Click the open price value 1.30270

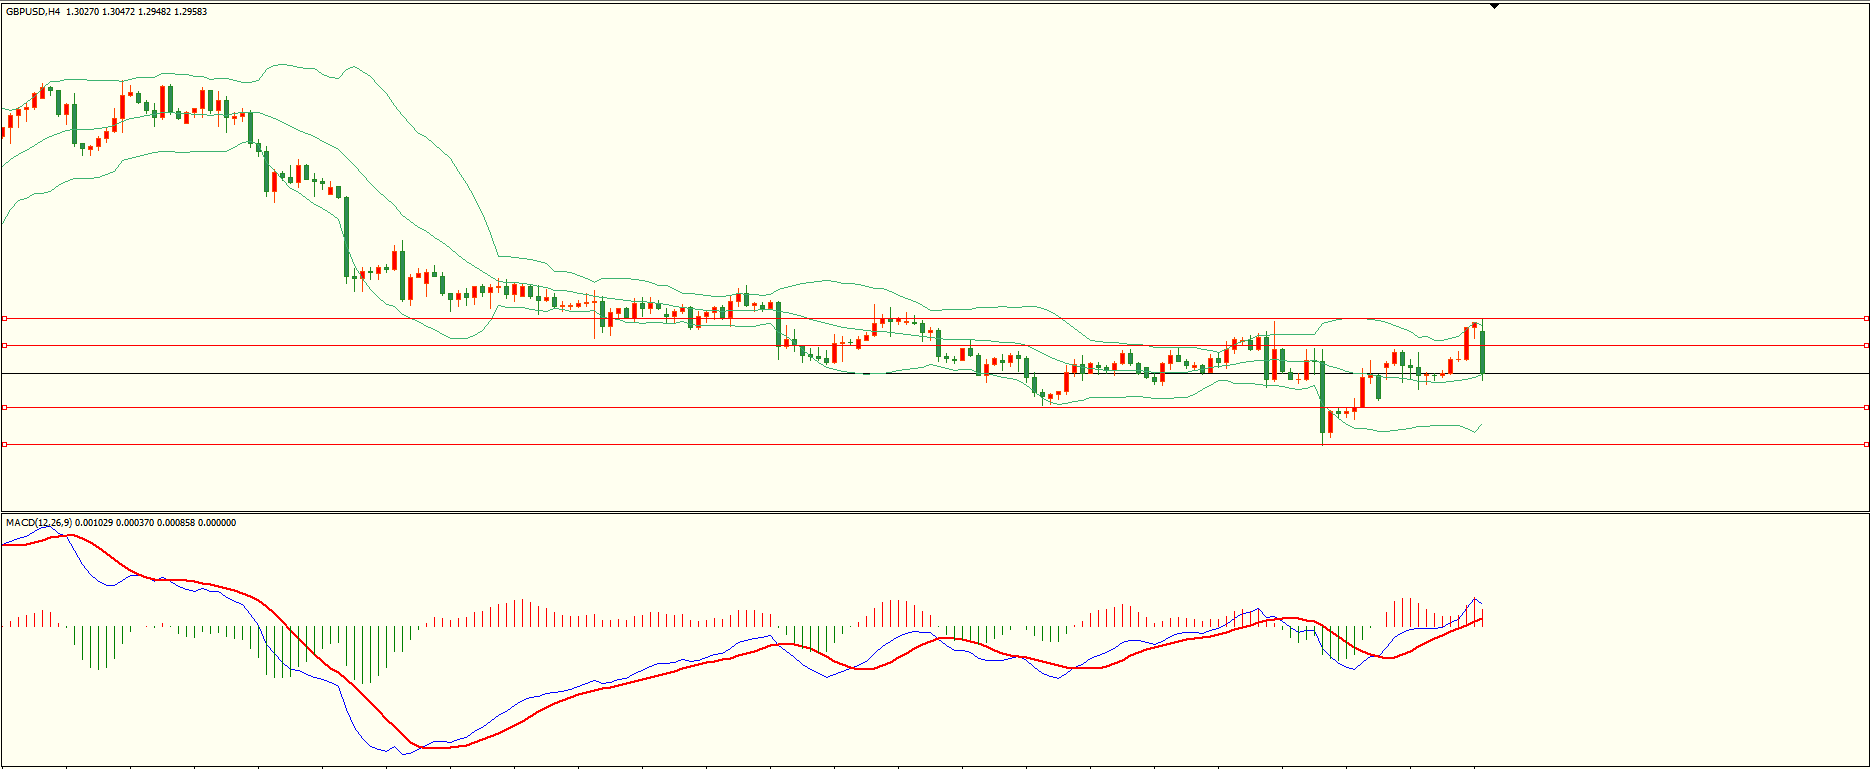point(83,12)
